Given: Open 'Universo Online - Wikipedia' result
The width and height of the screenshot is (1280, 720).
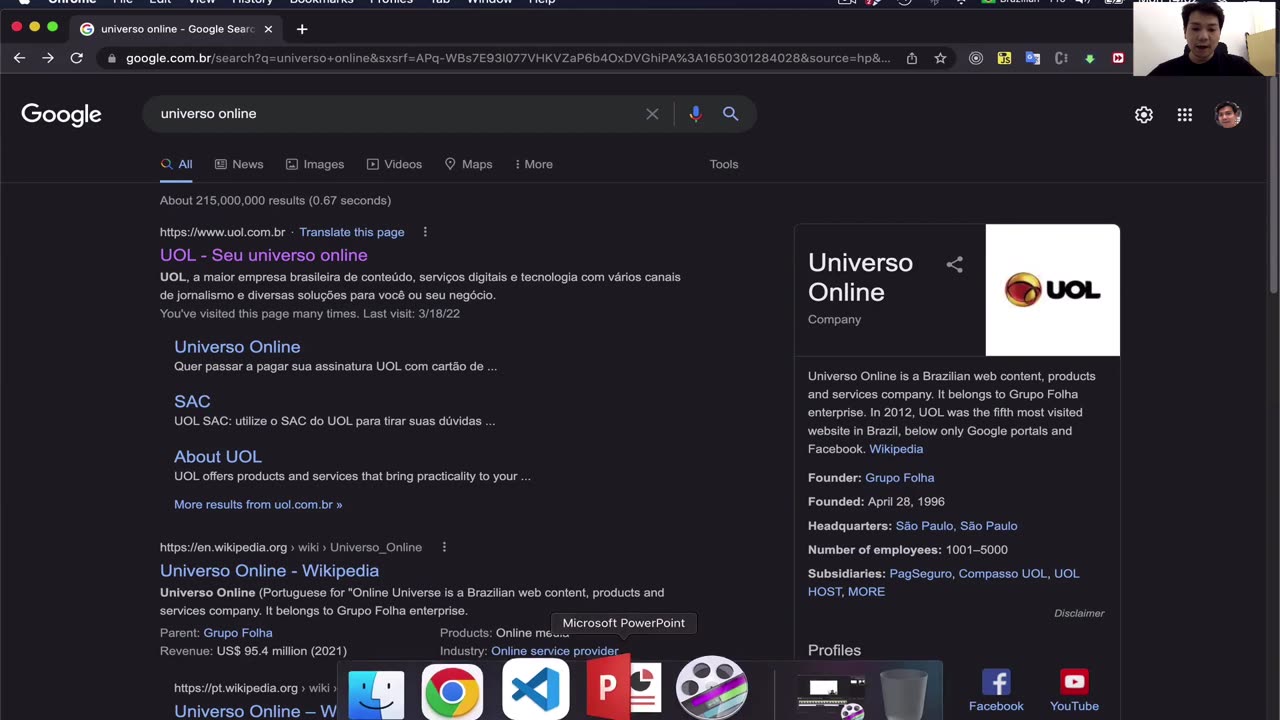Looking at the screenshot, I should pyautogui.click(x=269, y=571).
